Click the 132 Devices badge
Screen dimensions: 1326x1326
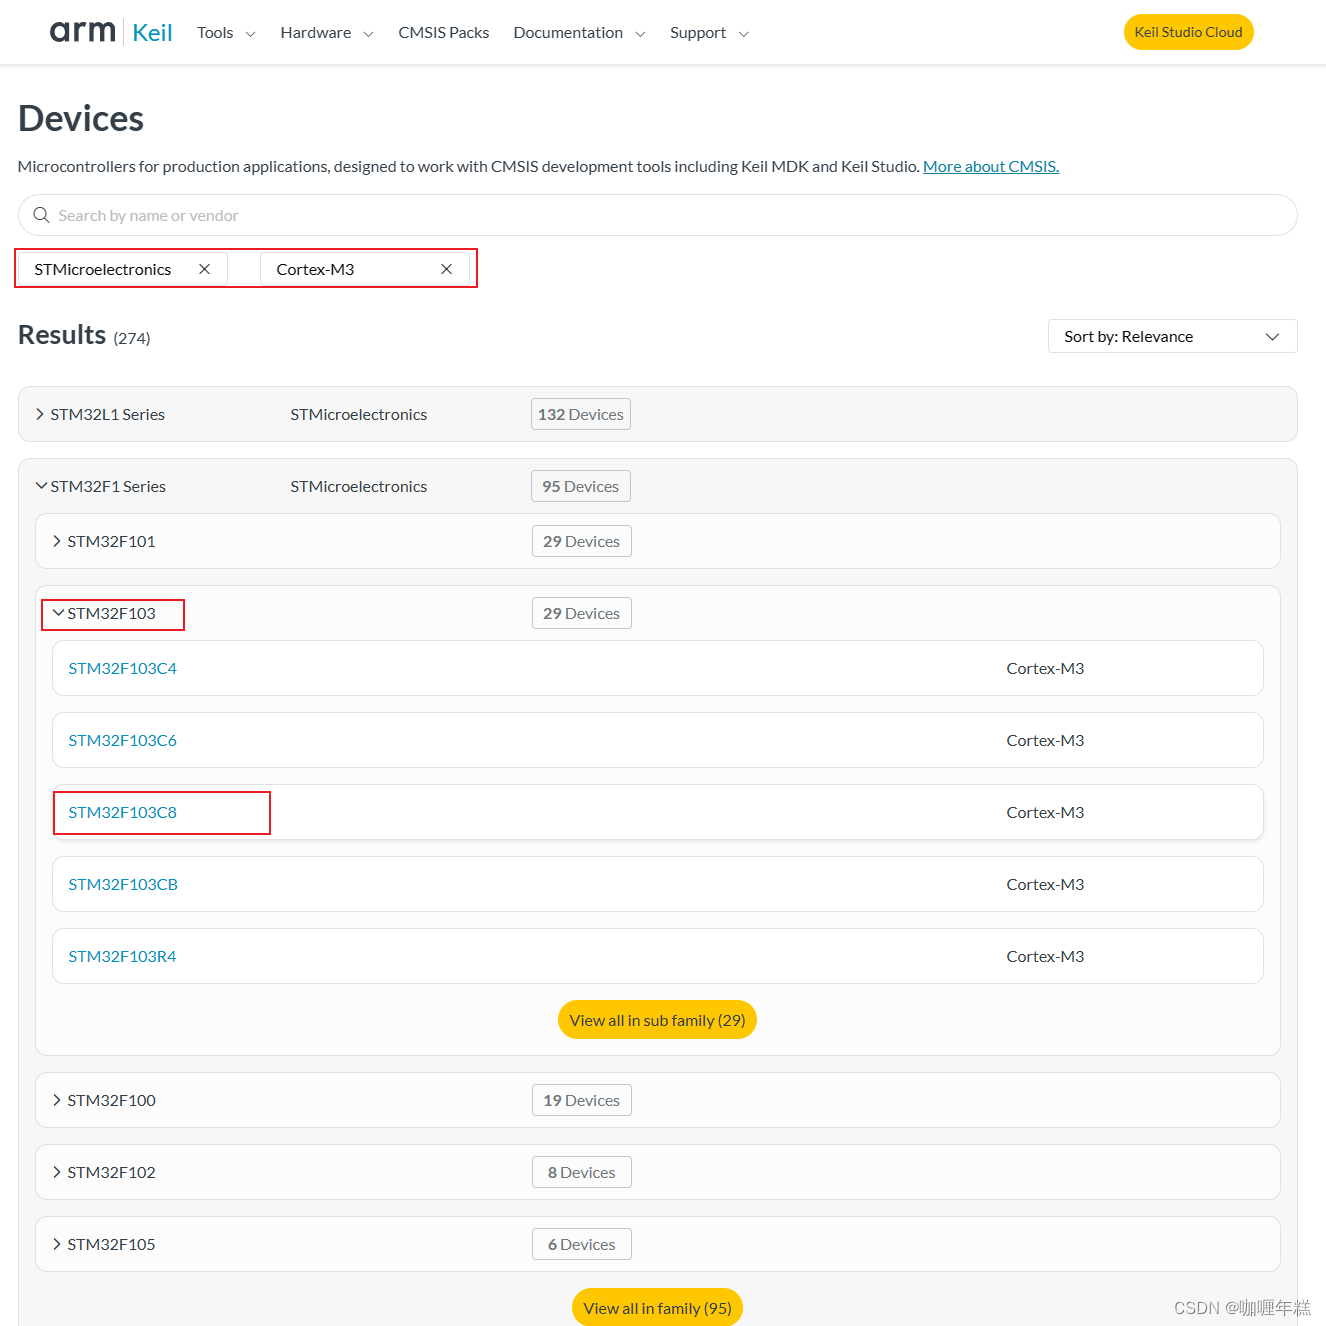pyautogui.click(x=581, y=414)
